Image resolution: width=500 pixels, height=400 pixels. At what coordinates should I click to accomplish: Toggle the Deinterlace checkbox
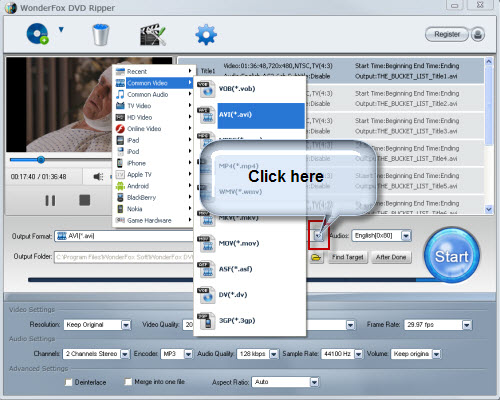69,382
